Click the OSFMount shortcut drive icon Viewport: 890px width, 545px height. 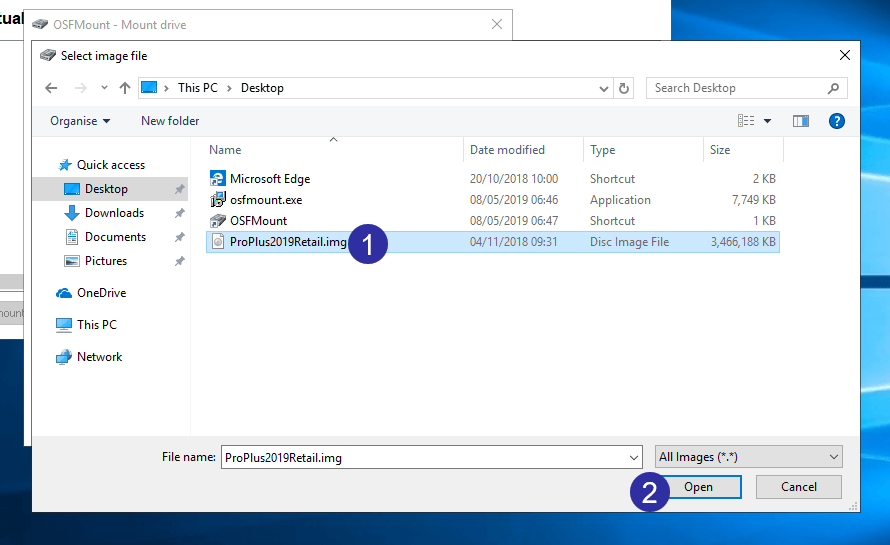pyautogui.click(x=217, y=221)
